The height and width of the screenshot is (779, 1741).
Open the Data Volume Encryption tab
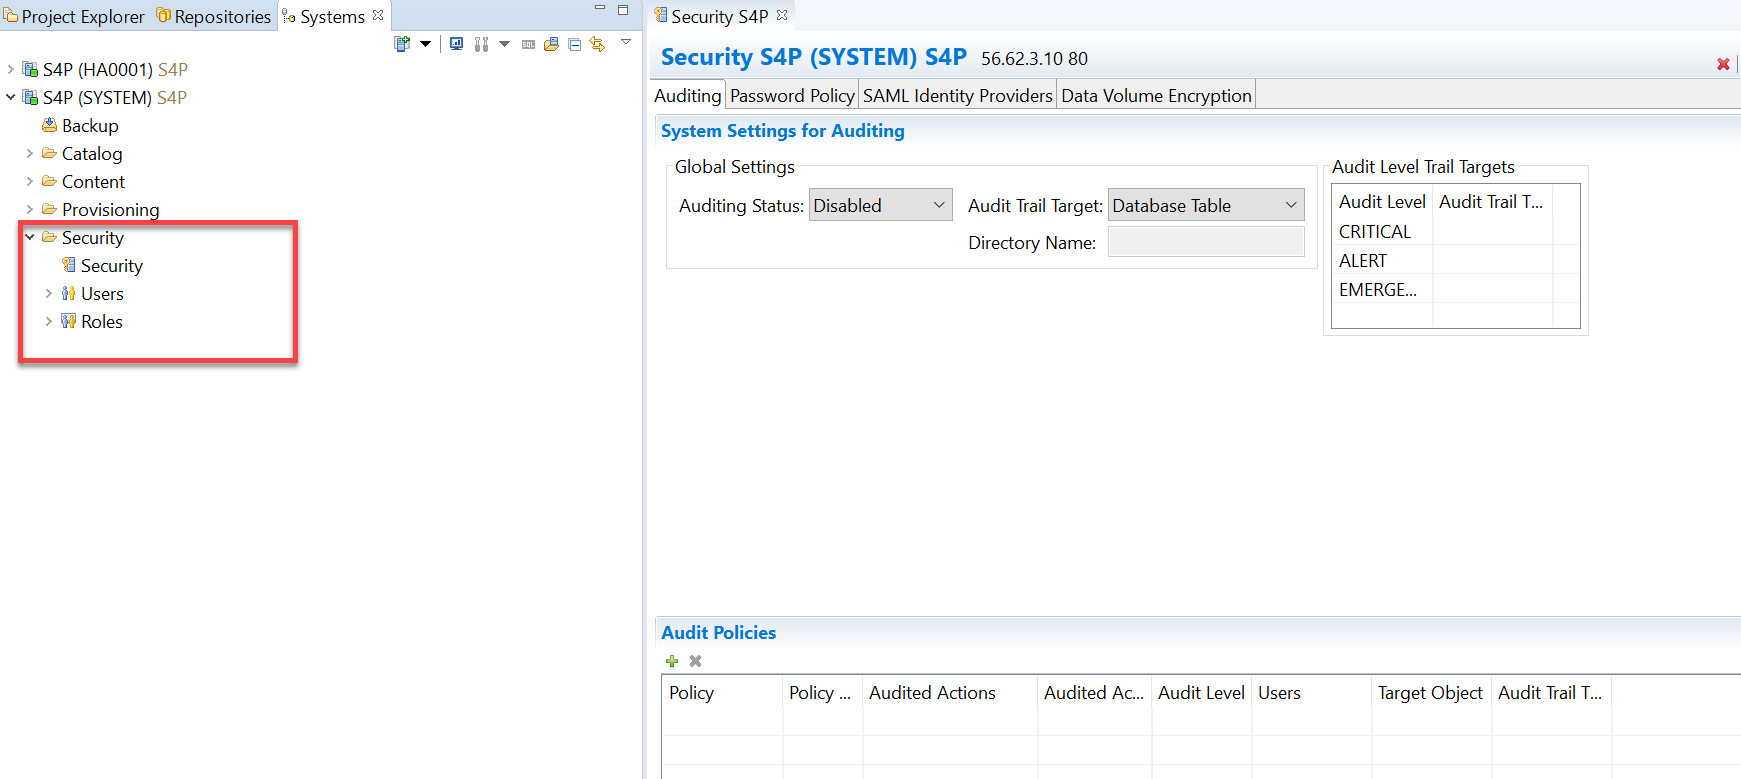pyautogui.click(x=1156, y=95)
